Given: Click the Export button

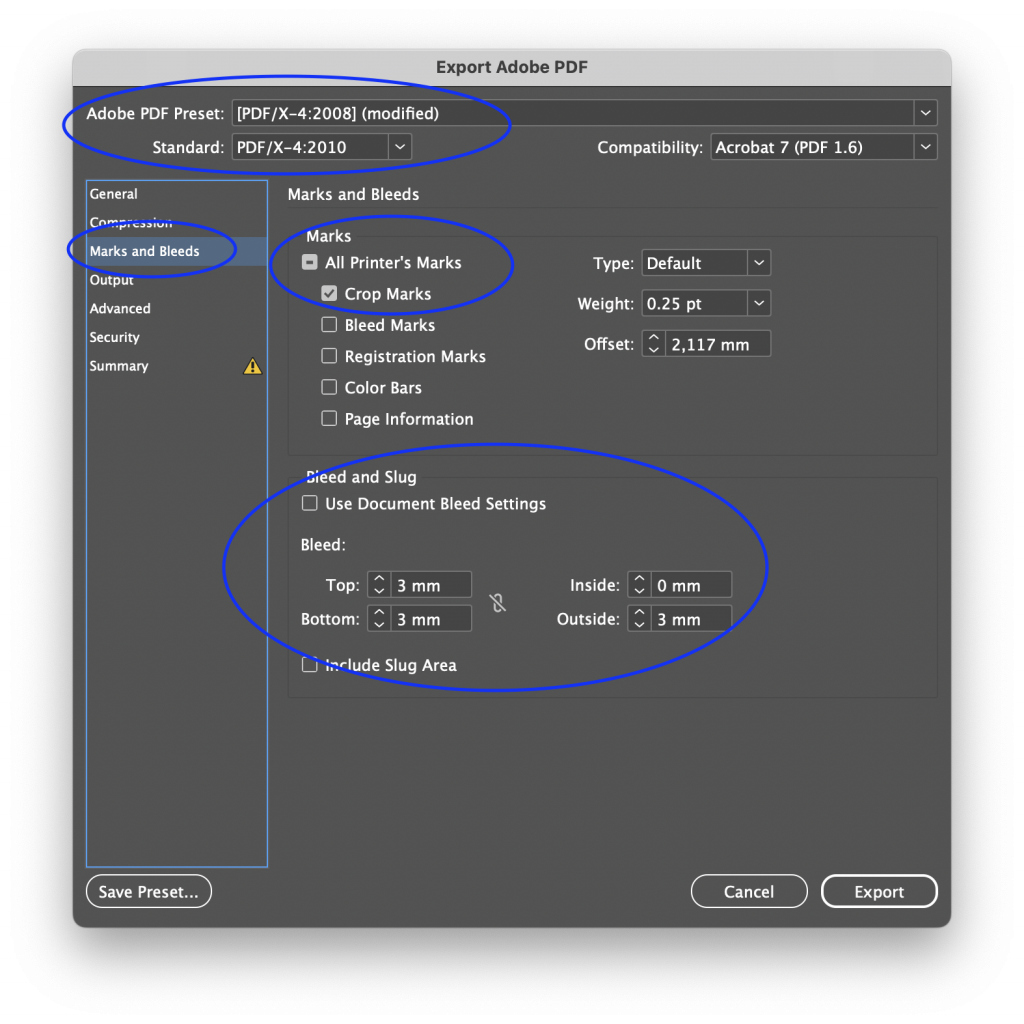Looking at the screenshot, I should coord(879,892).
